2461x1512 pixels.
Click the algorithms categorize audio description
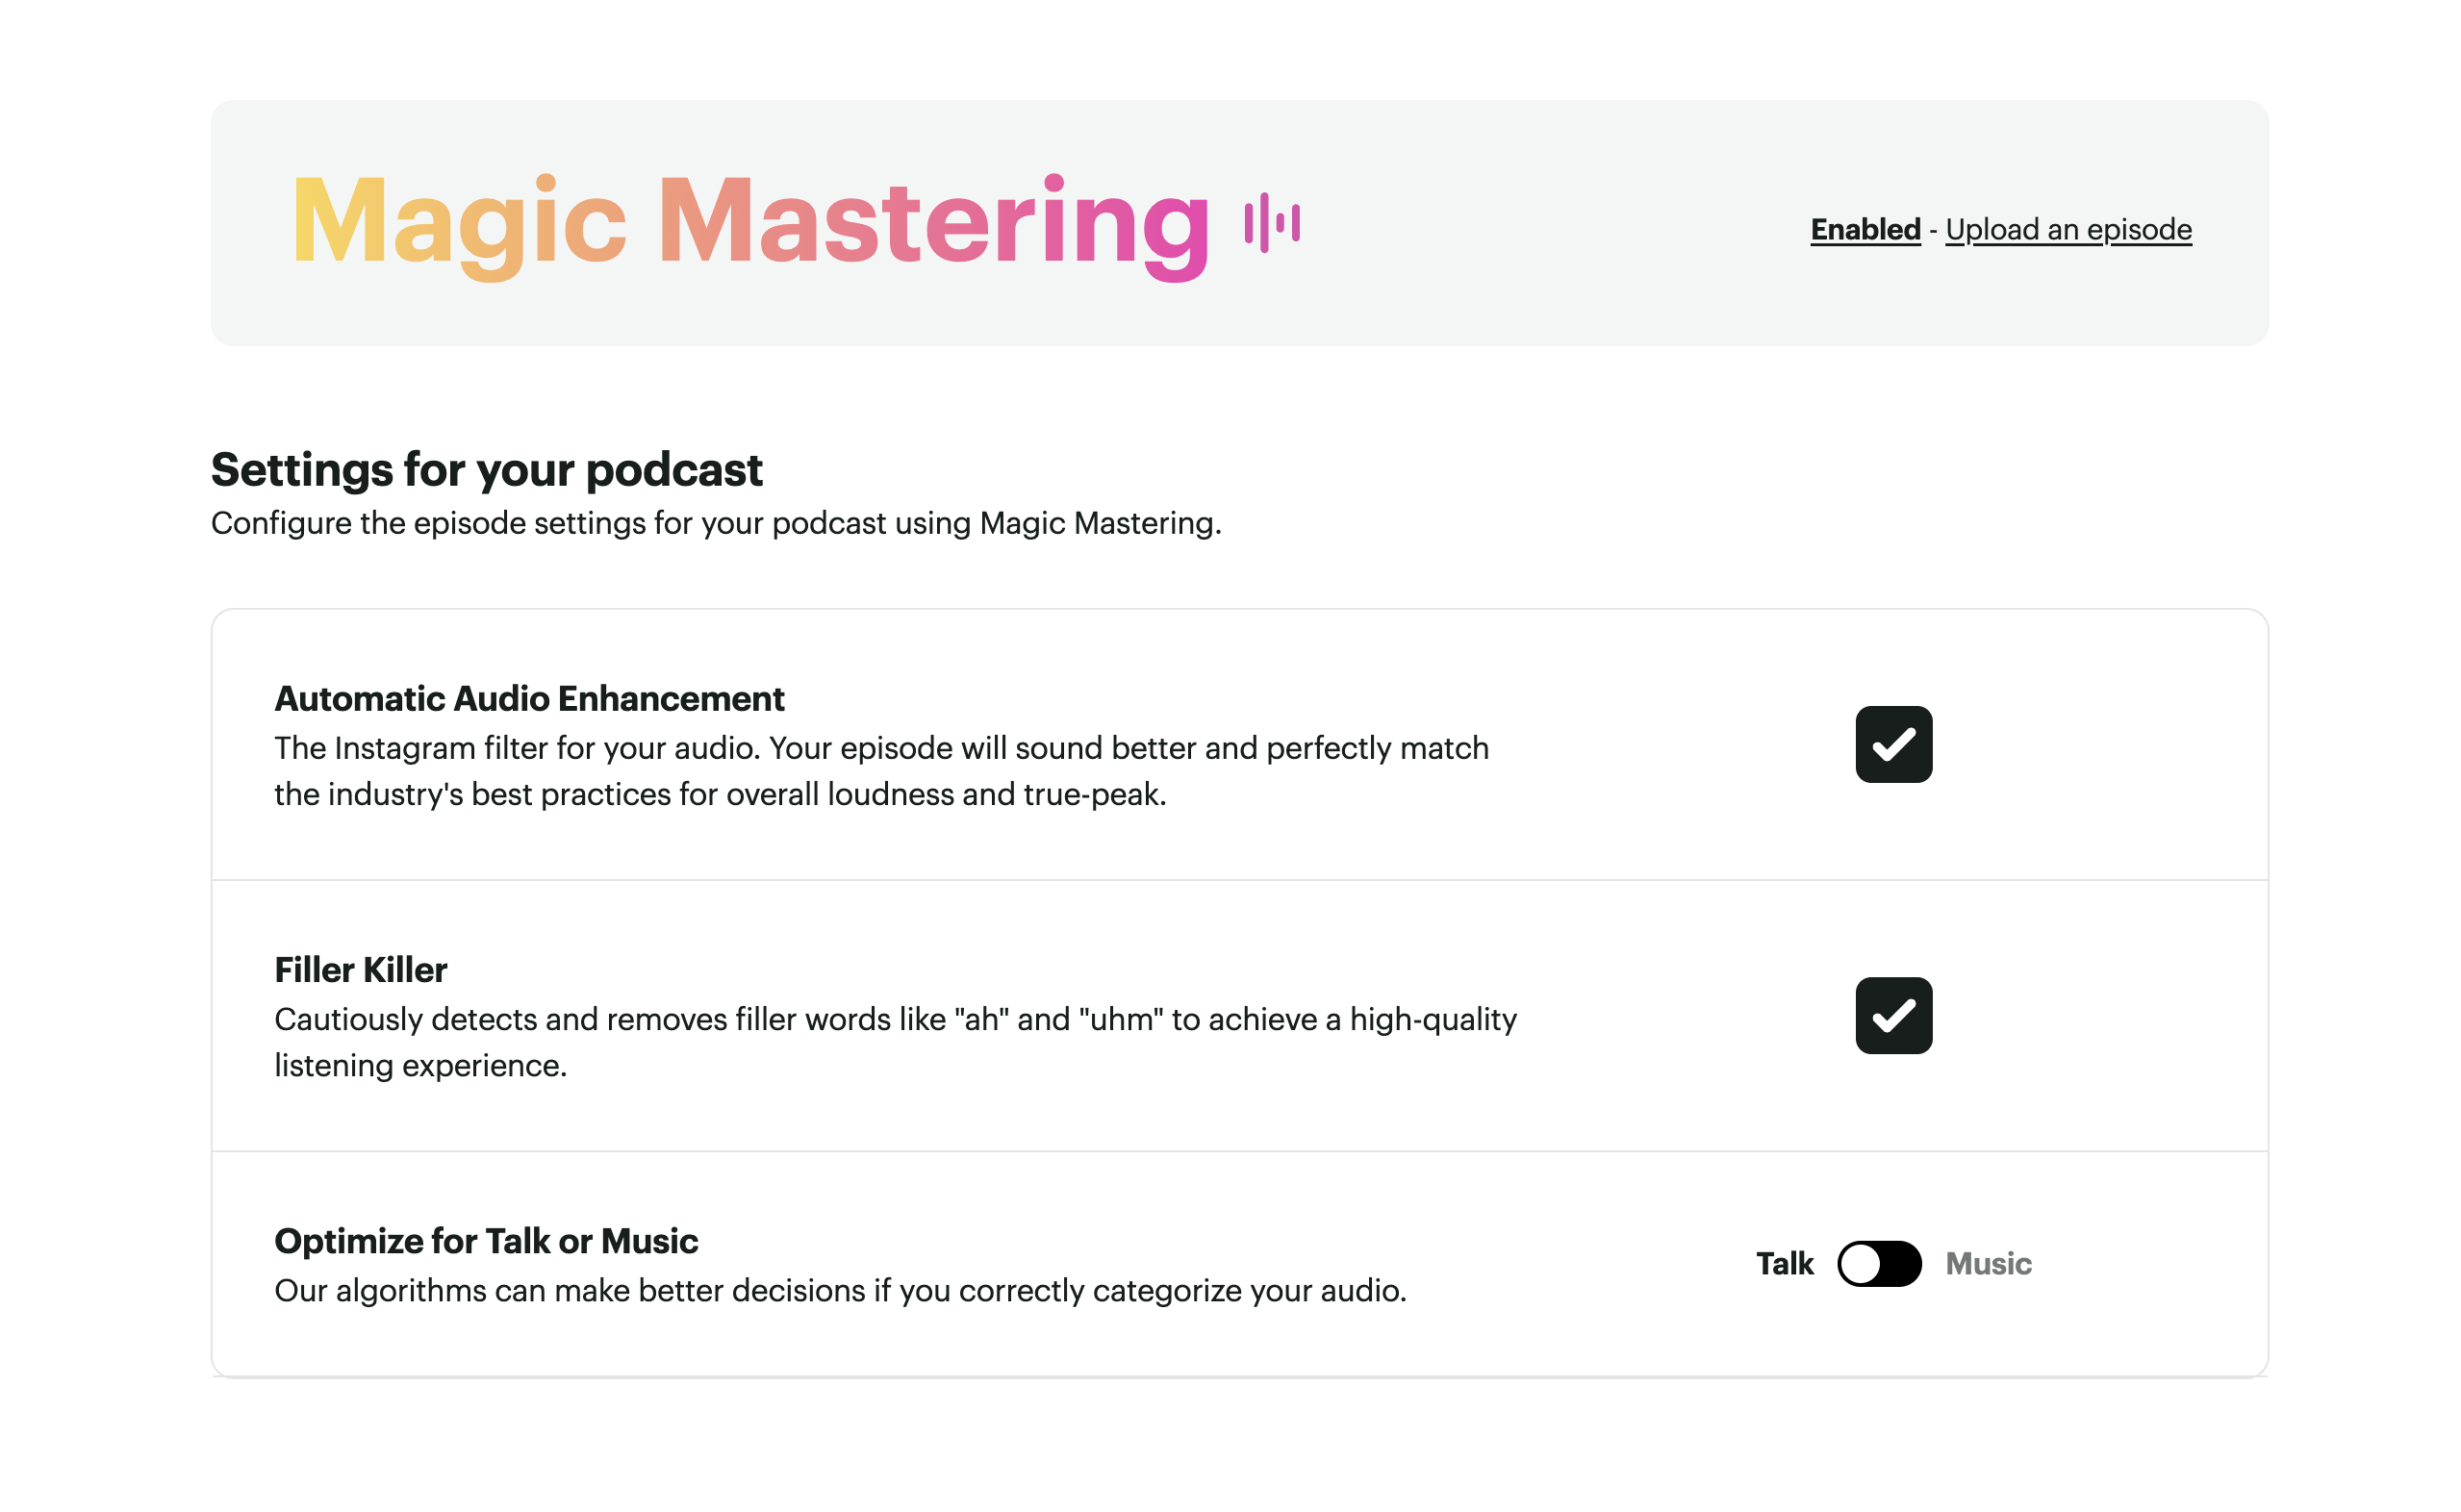point(840,1290)
